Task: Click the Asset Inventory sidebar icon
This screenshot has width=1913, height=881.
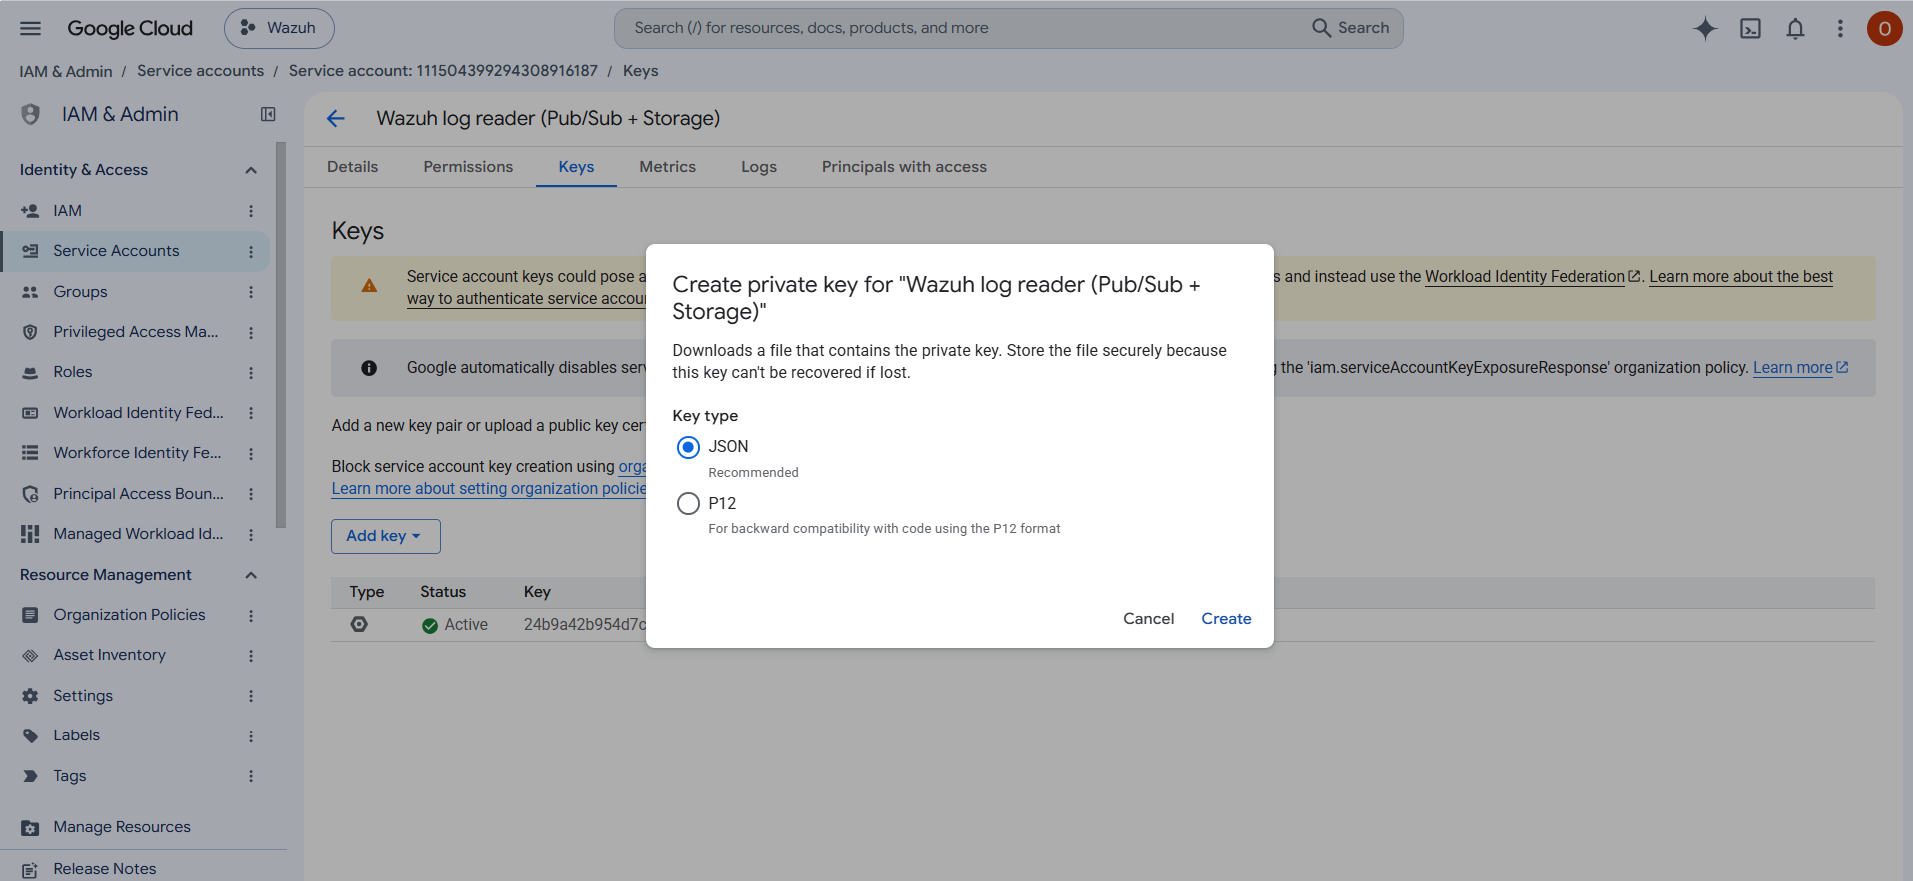Action: (x=30, y=655)
